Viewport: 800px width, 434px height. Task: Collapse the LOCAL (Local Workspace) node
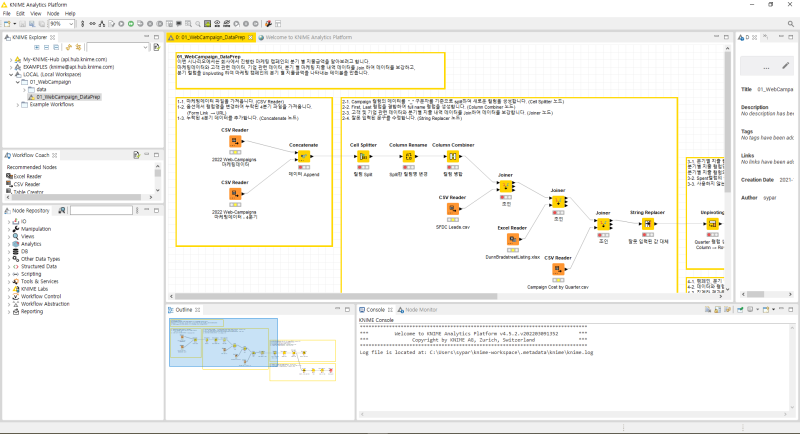[11, 74]
